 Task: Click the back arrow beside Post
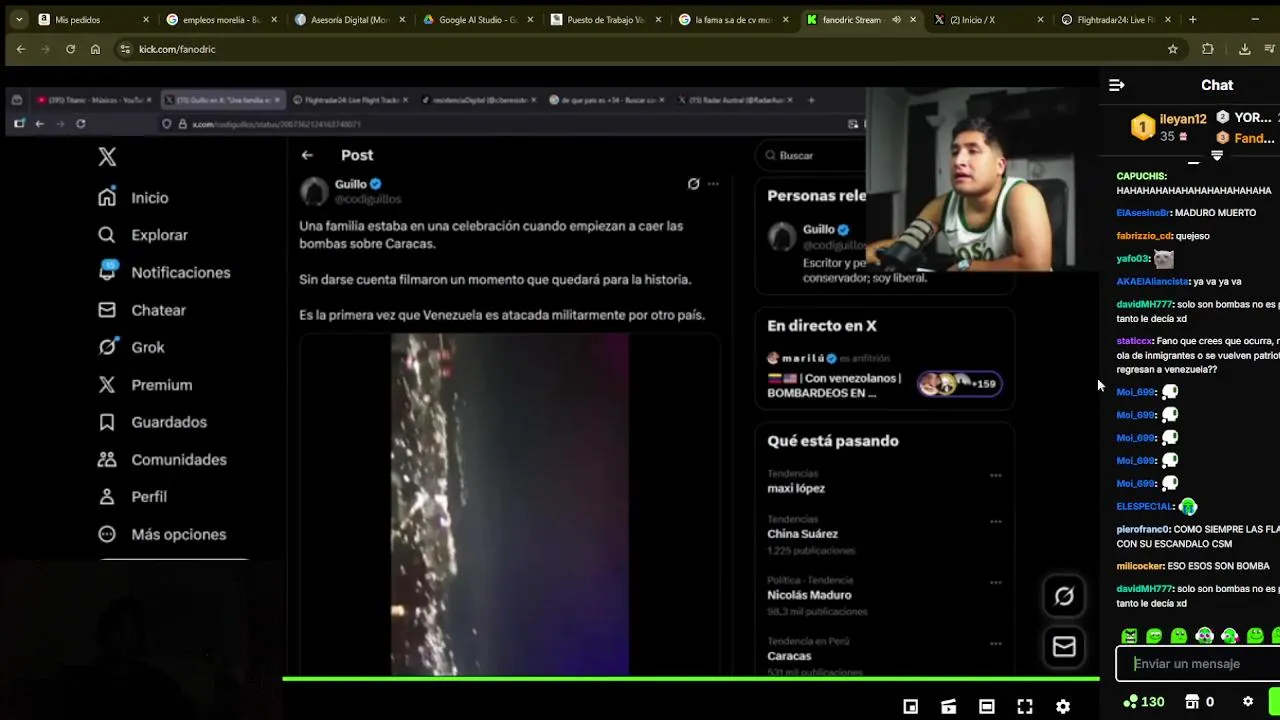pyautogui.click(x=307, y=155)
